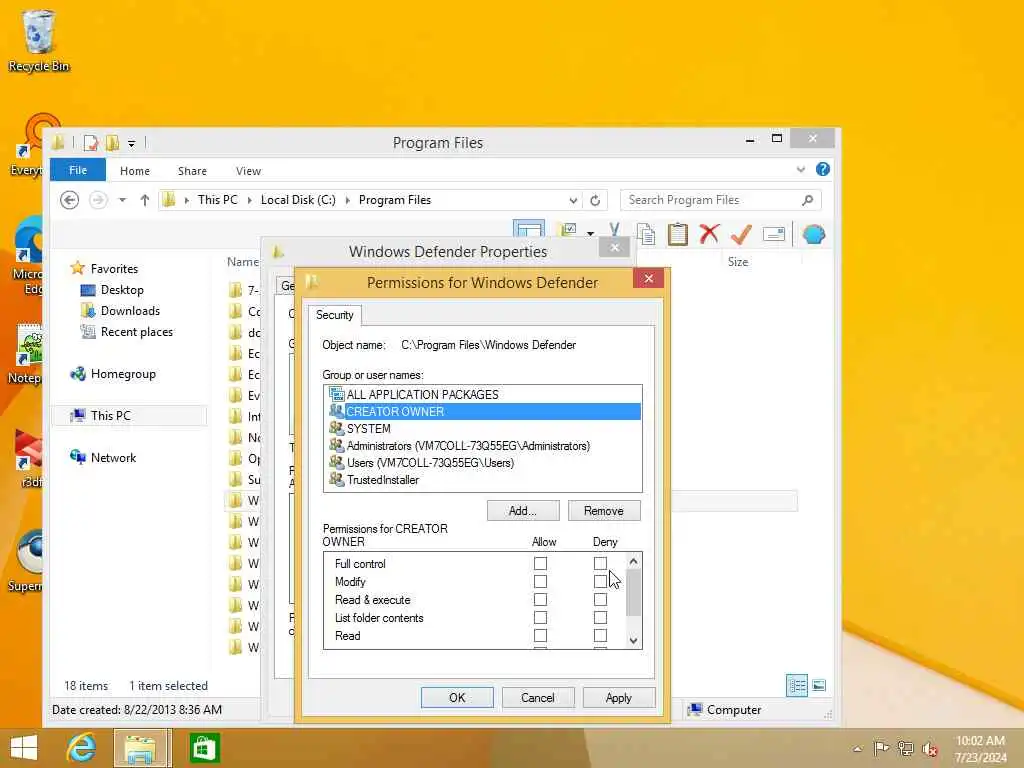This screenshot has width=1024, height=768.
Task: Go back with the Back arrow
Action: [x=69, y=200]
